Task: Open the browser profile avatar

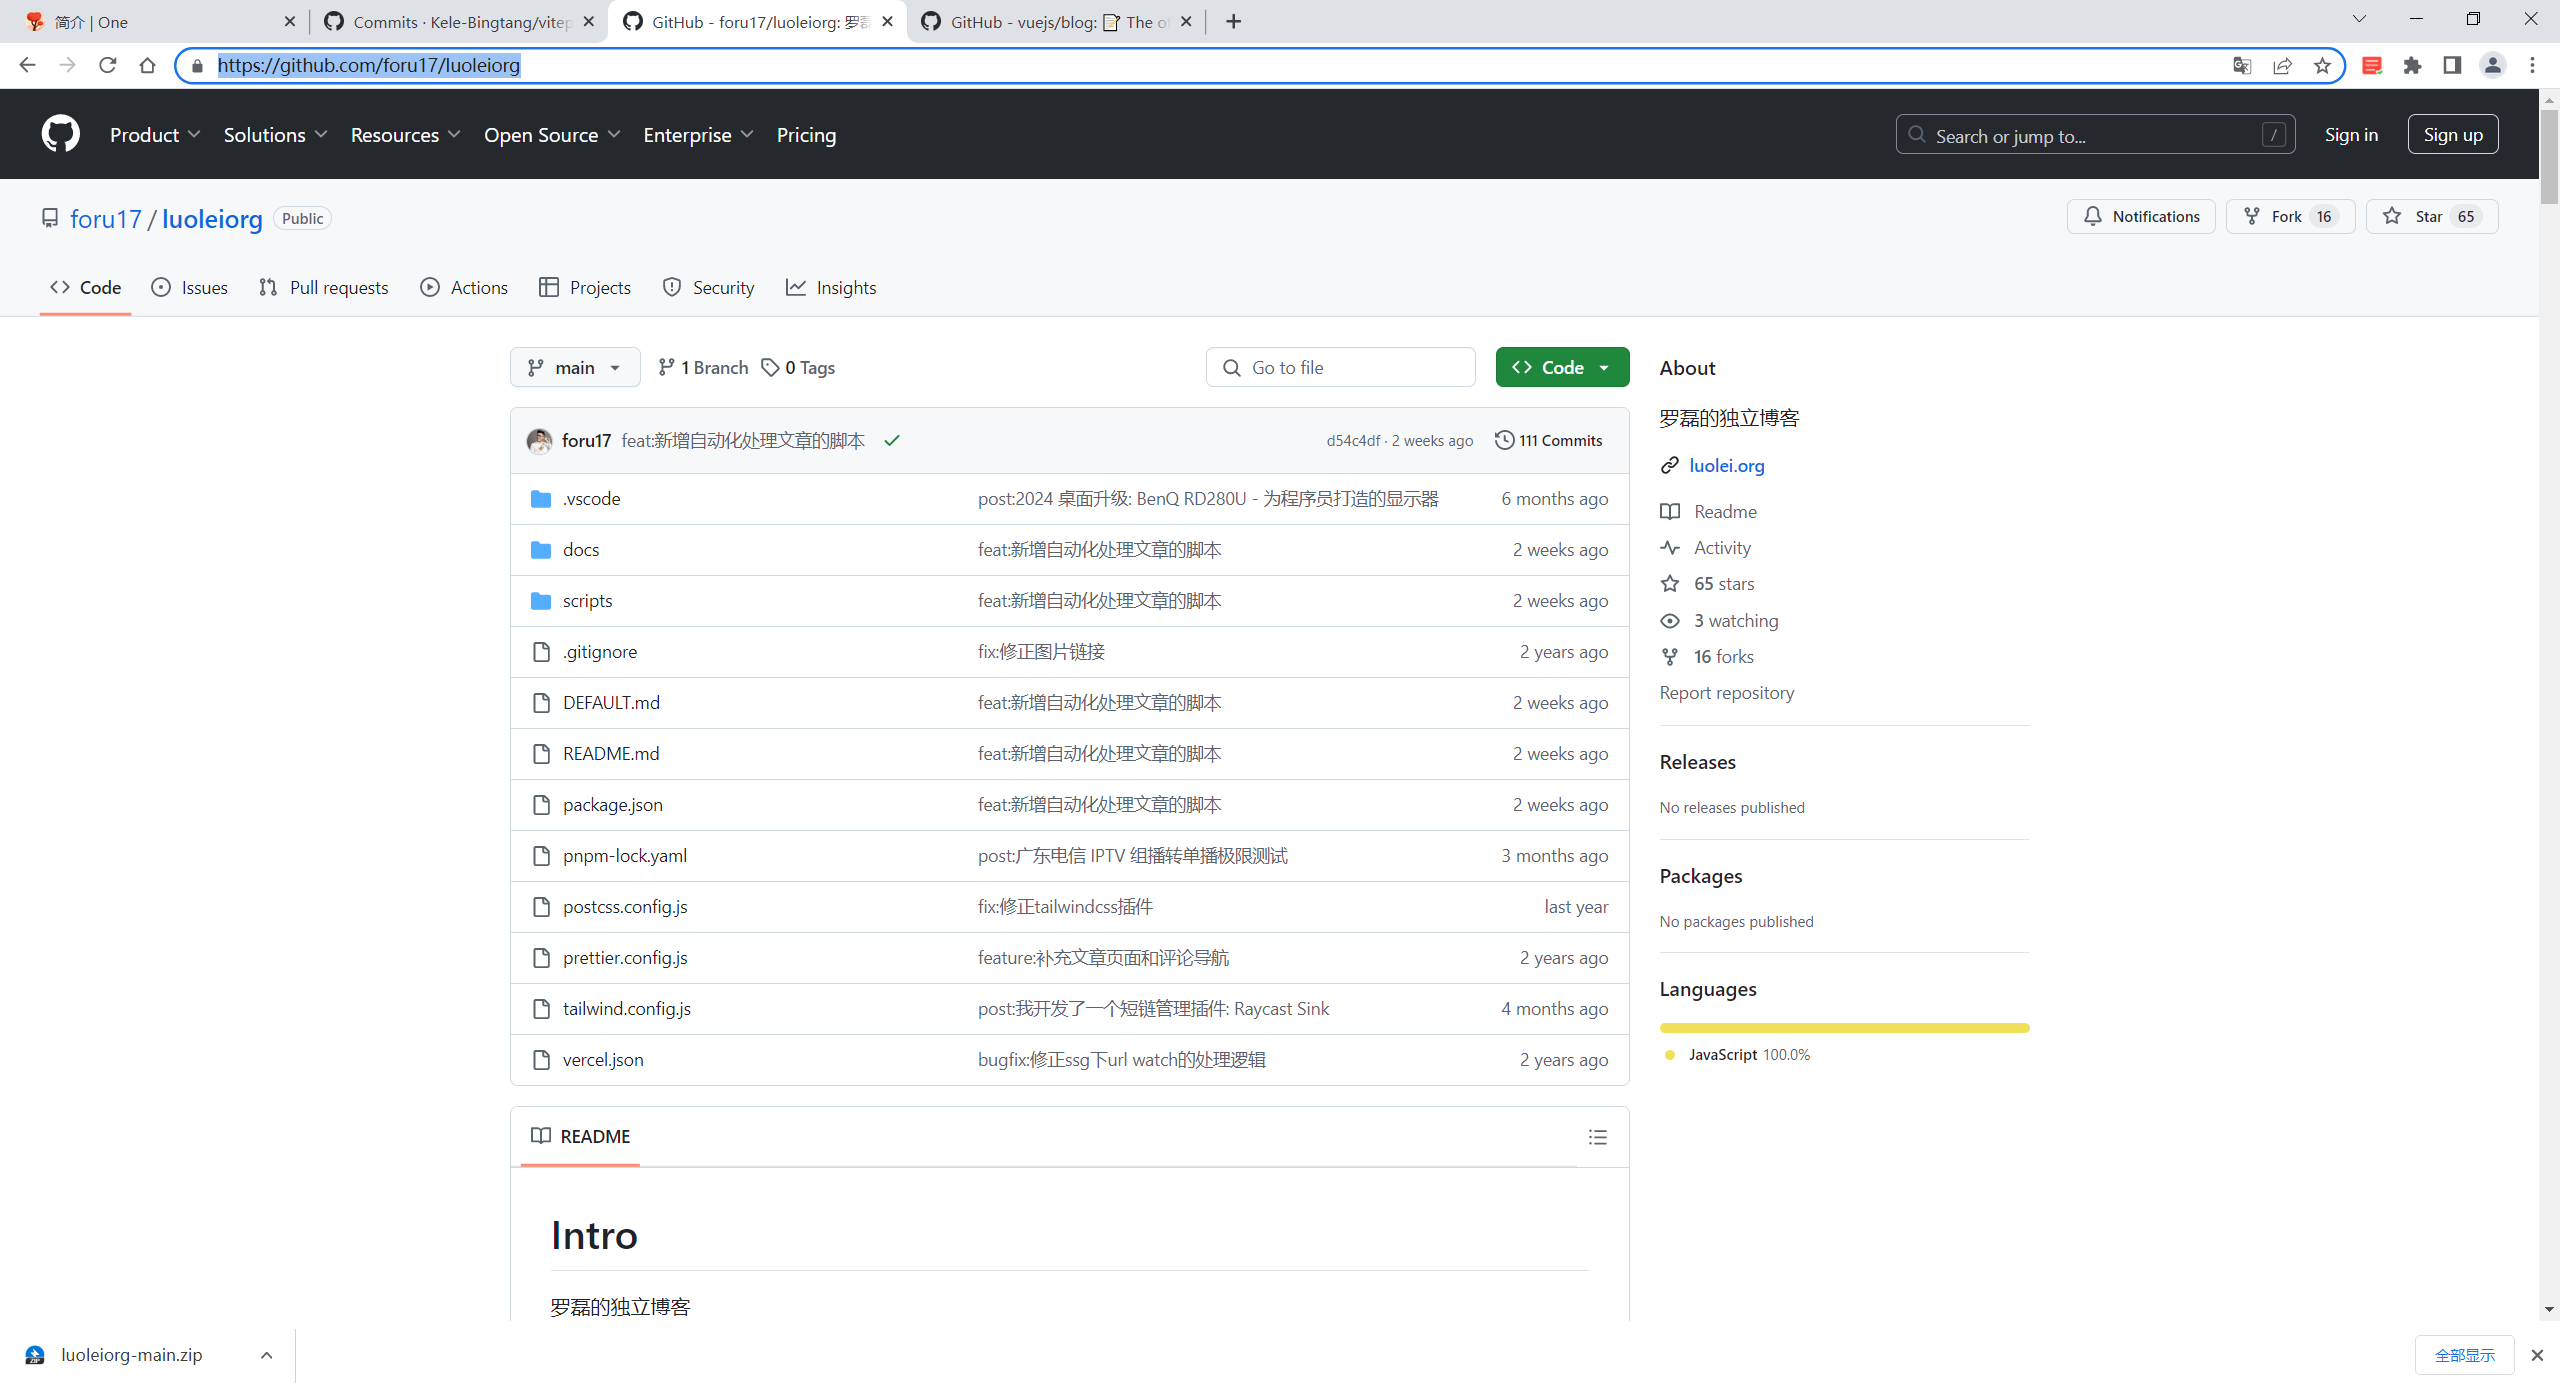Action: (x=2493, y=65)
